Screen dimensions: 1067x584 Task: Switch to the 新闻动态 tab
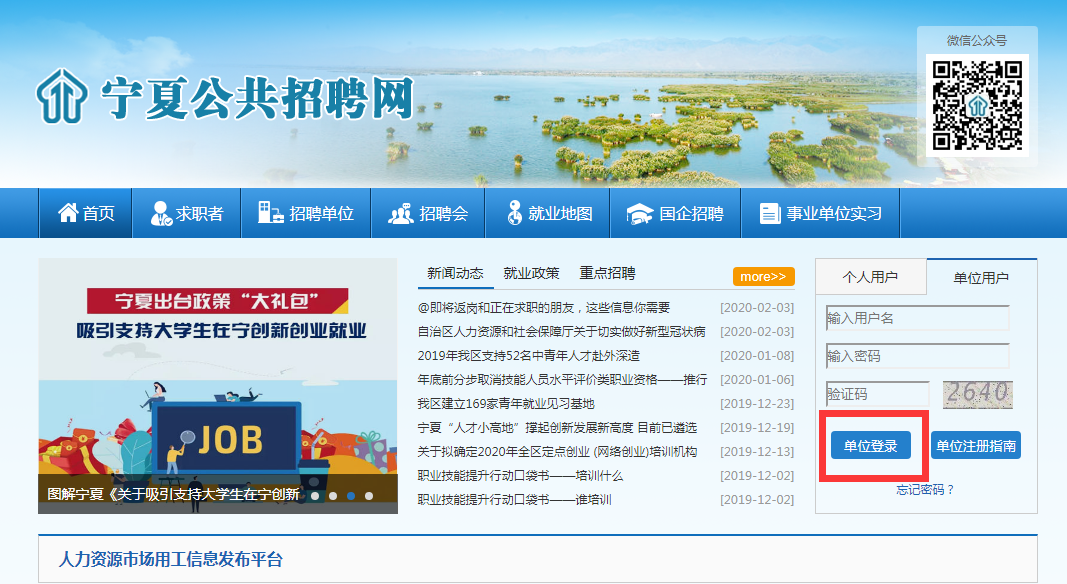point(455,274)
